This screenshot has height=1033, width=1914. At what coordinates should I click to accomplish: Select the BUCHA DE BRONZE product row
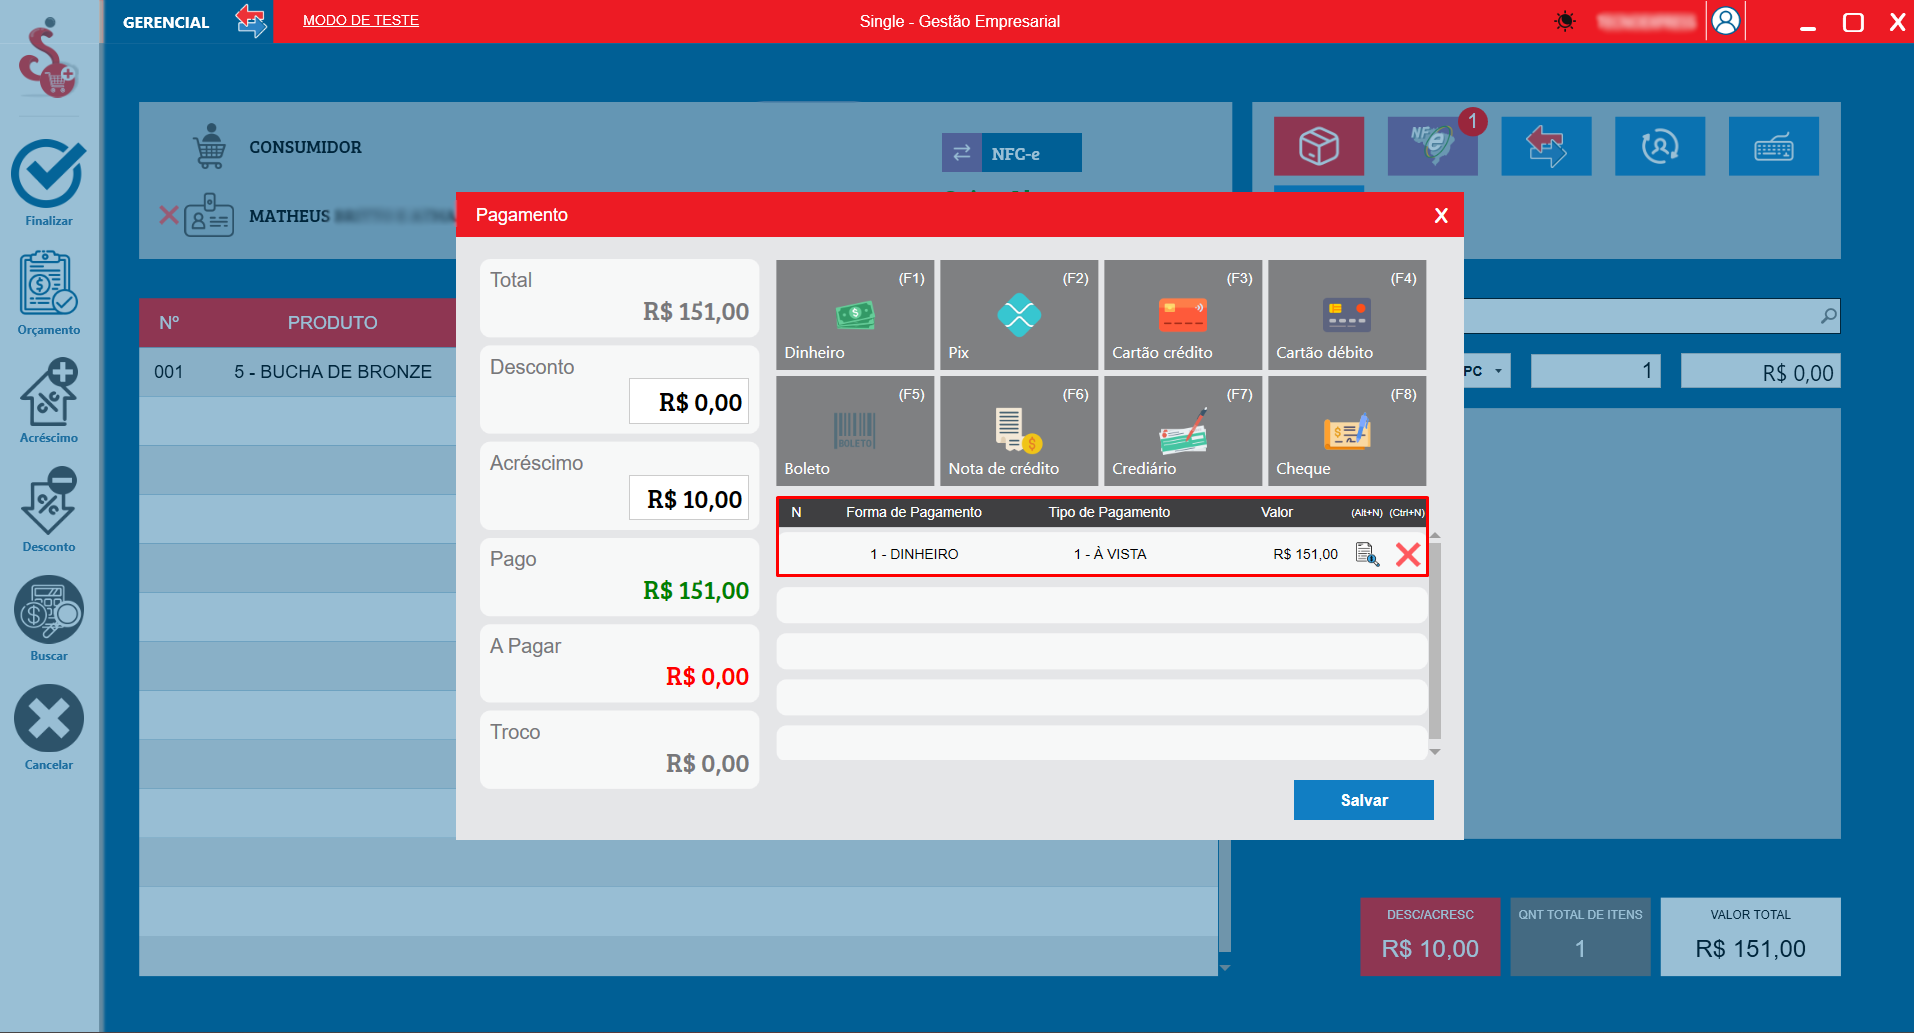[298, 372]
